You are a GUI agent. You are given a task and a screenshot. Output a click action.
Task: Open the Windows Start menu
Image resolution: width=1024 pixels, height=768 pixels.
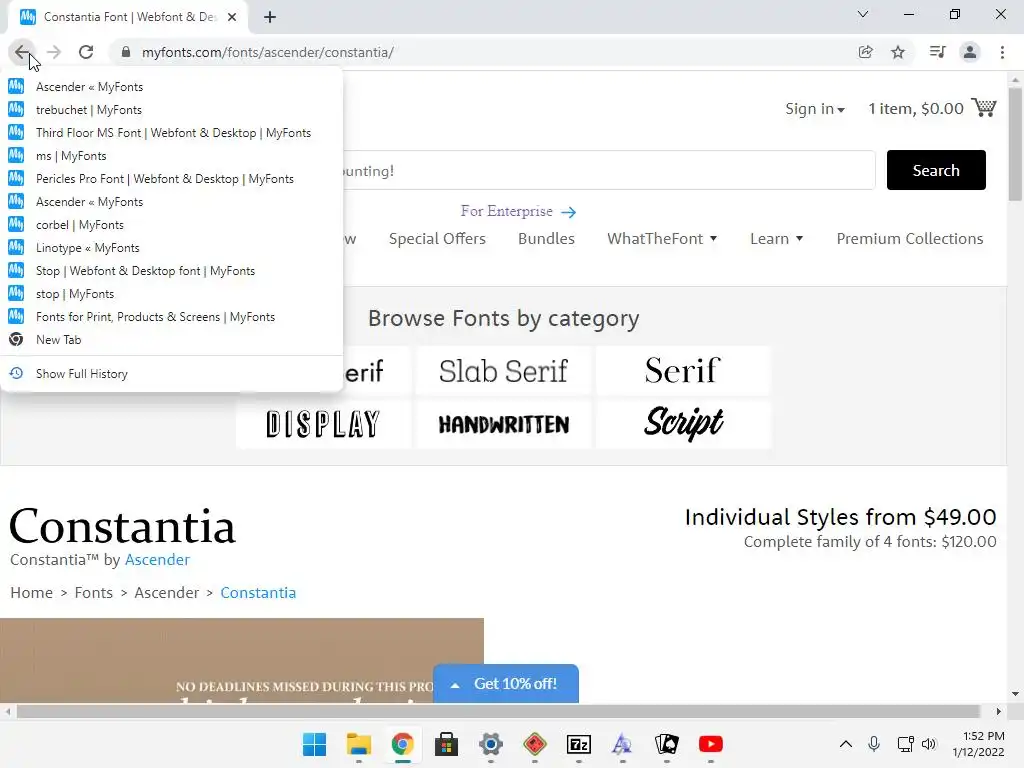pyautogui.click(x=314, y=744)
